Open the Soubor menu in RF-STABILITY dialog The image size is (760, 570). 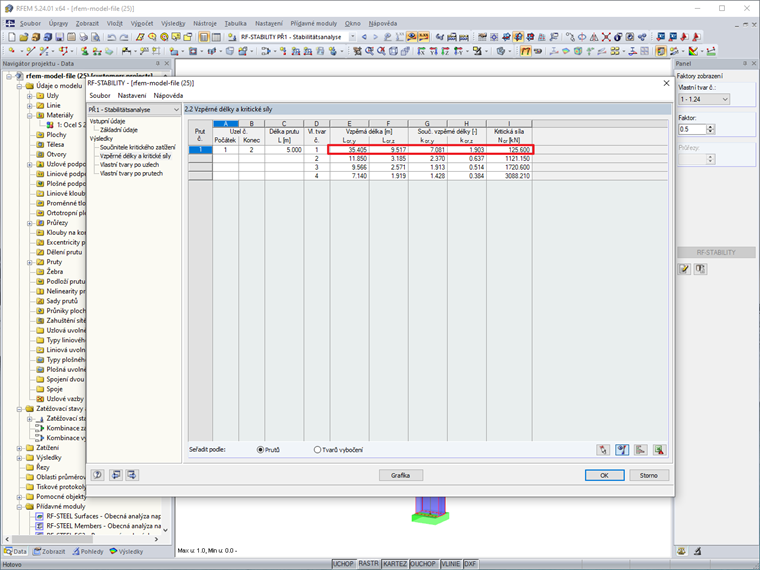(99, 95)
